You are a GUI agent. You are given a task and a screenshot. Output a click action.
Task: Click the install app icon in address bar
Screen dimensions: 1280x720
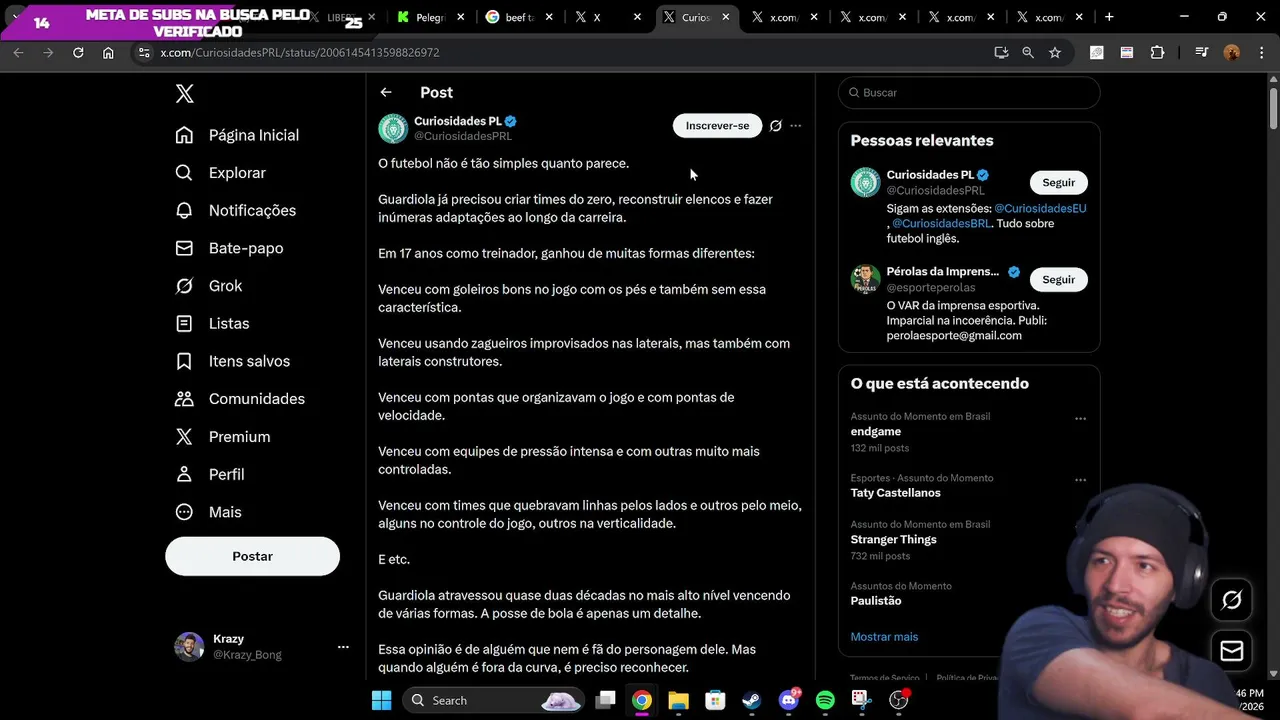pyautogui.click(x=1001, y=52)
